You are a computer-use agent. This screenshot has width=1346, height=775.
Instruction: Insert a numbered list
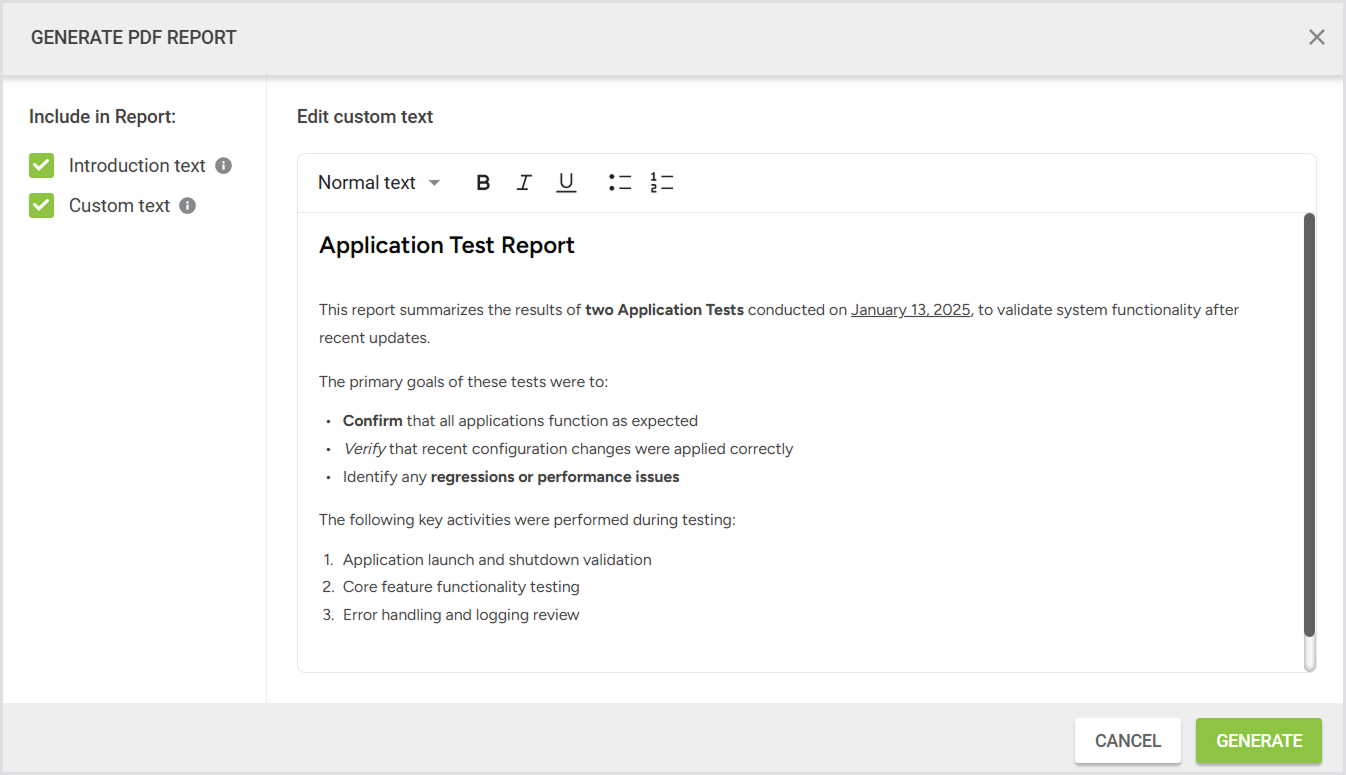(x=661, y=183)
